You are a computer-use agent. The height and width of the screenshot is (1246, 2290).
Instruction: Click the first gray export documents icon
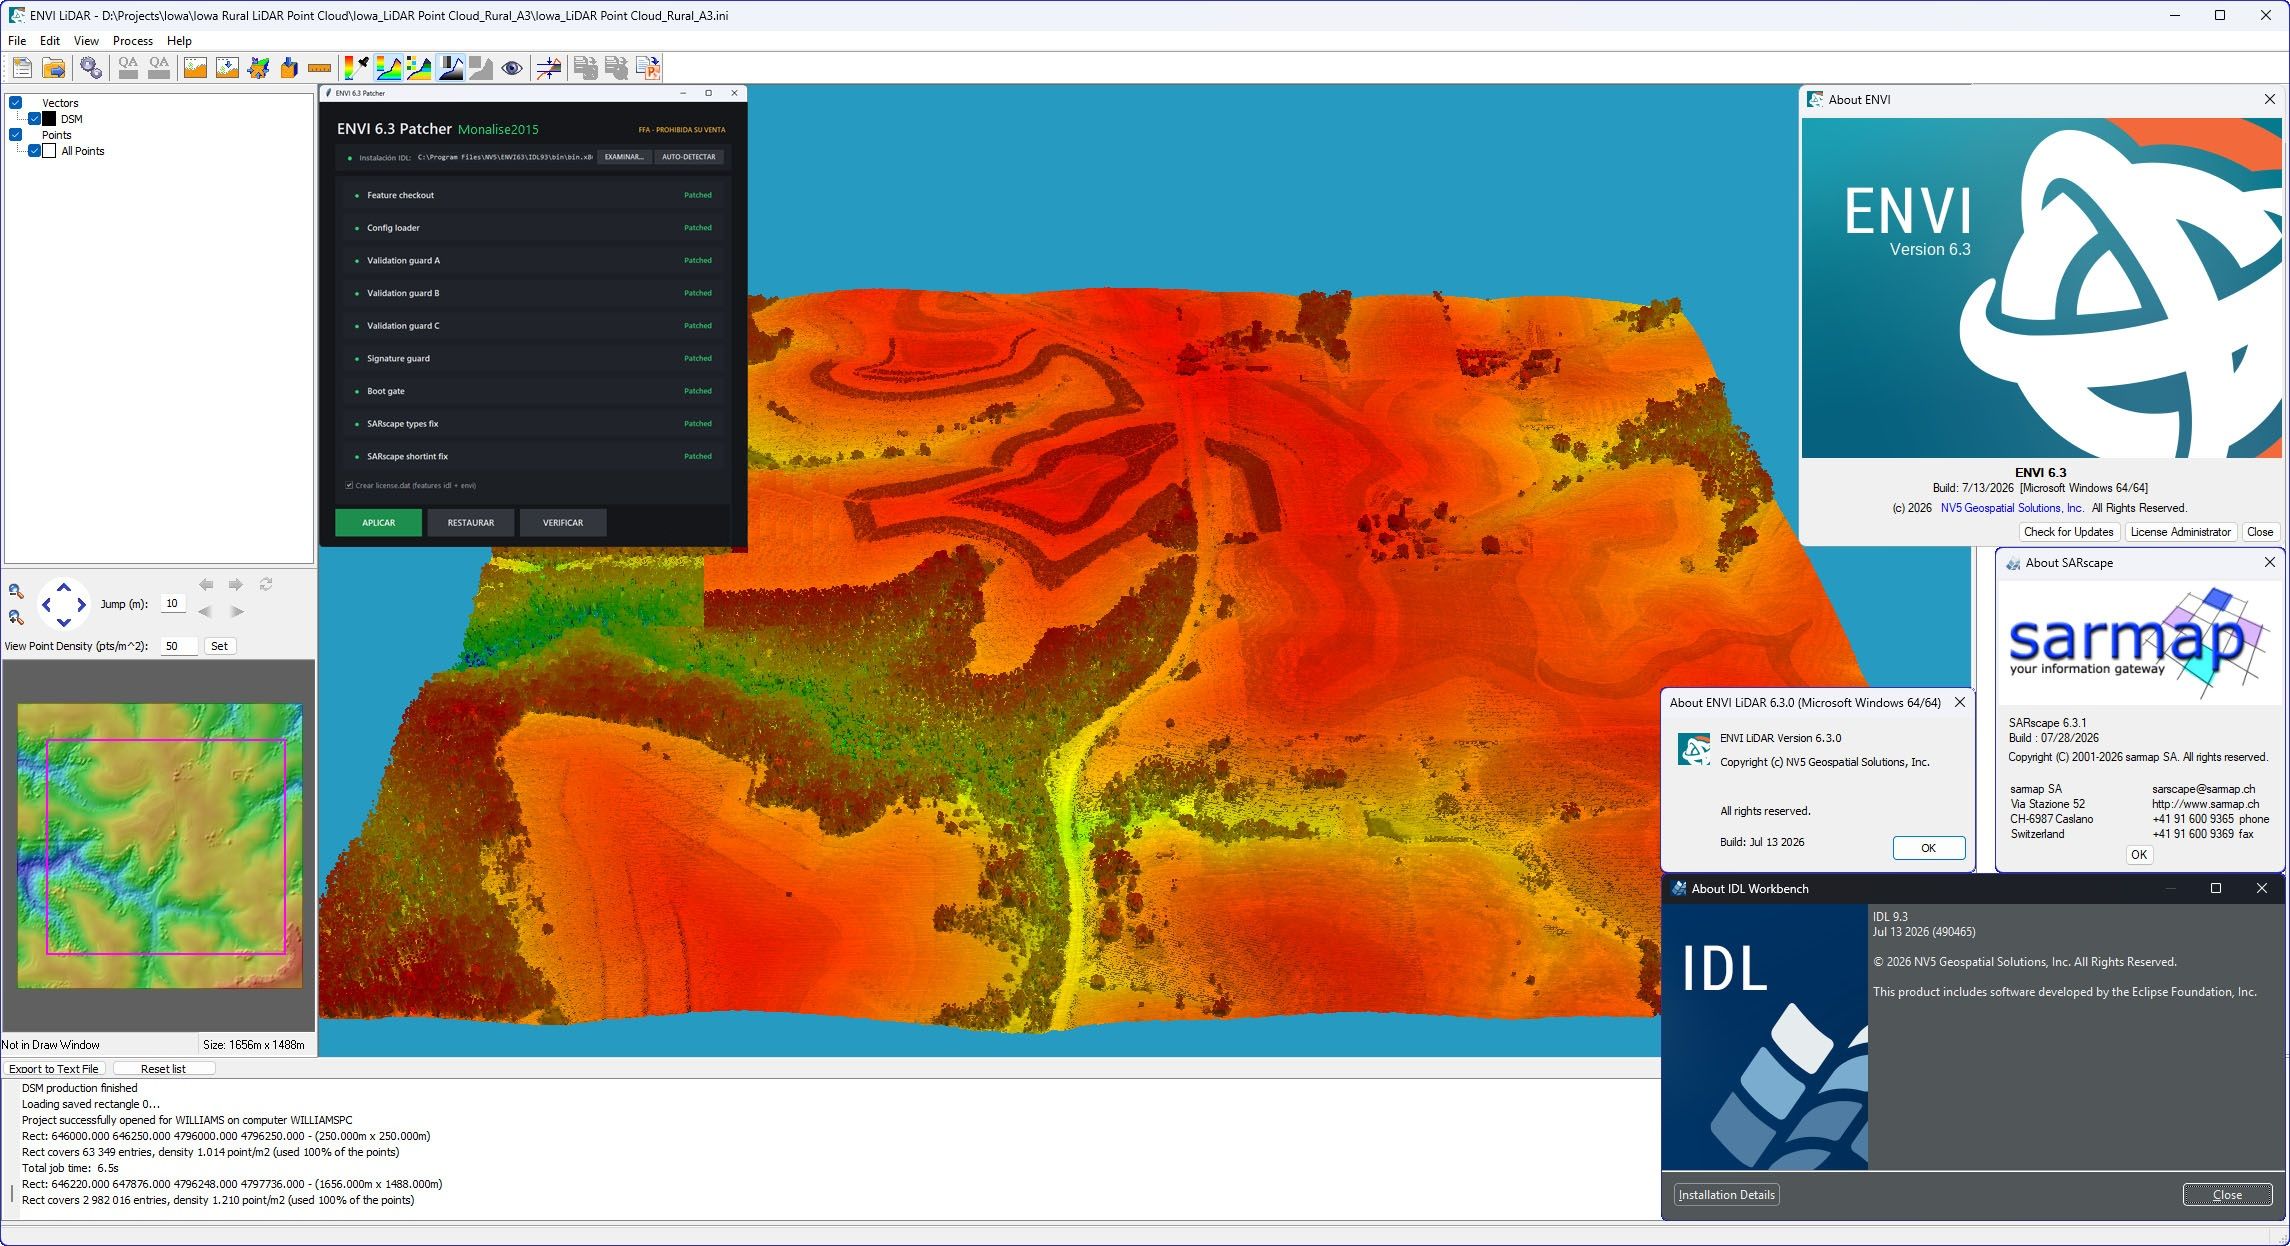(586, 68)
